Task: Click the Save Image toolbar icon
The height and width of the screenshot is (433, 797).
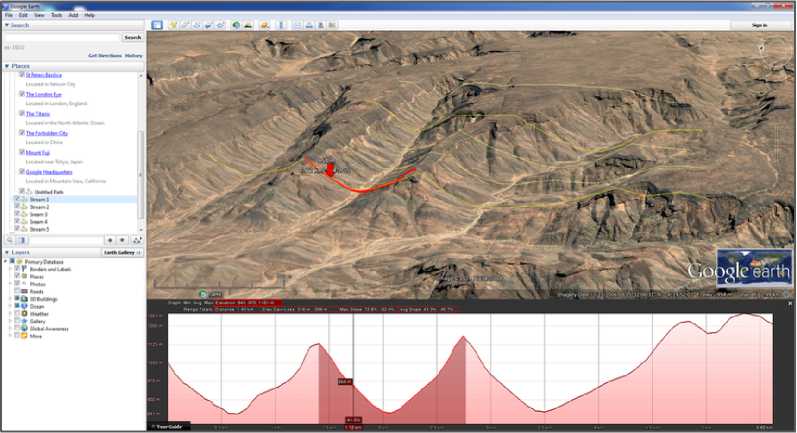Action: [321, 25]
